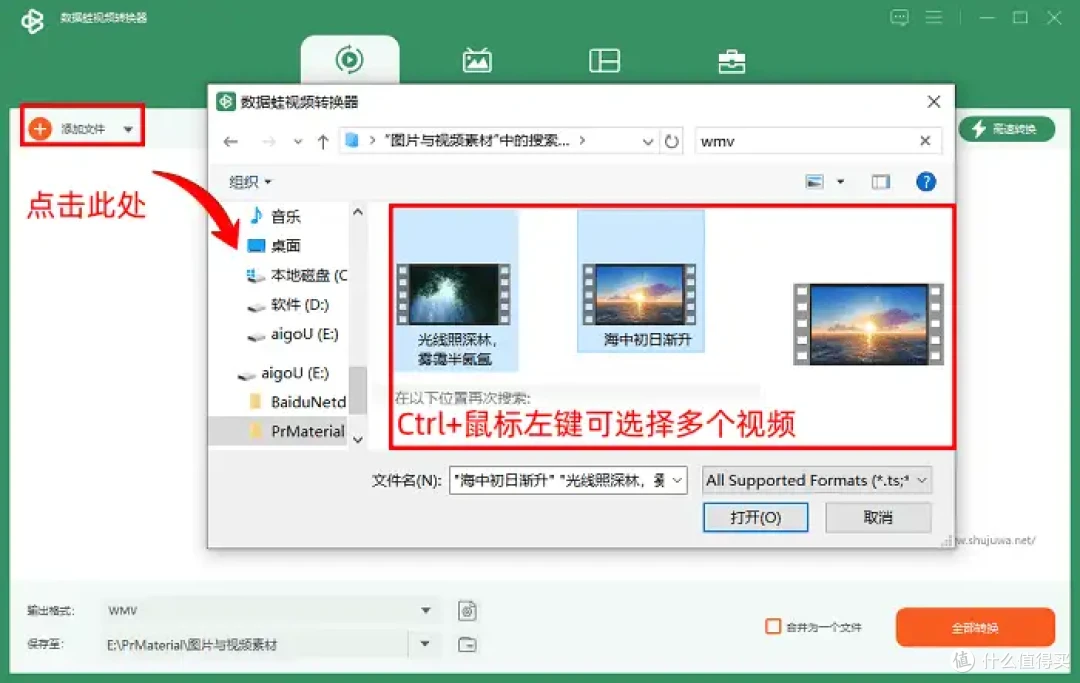Click the Open button

click(756, 517)
